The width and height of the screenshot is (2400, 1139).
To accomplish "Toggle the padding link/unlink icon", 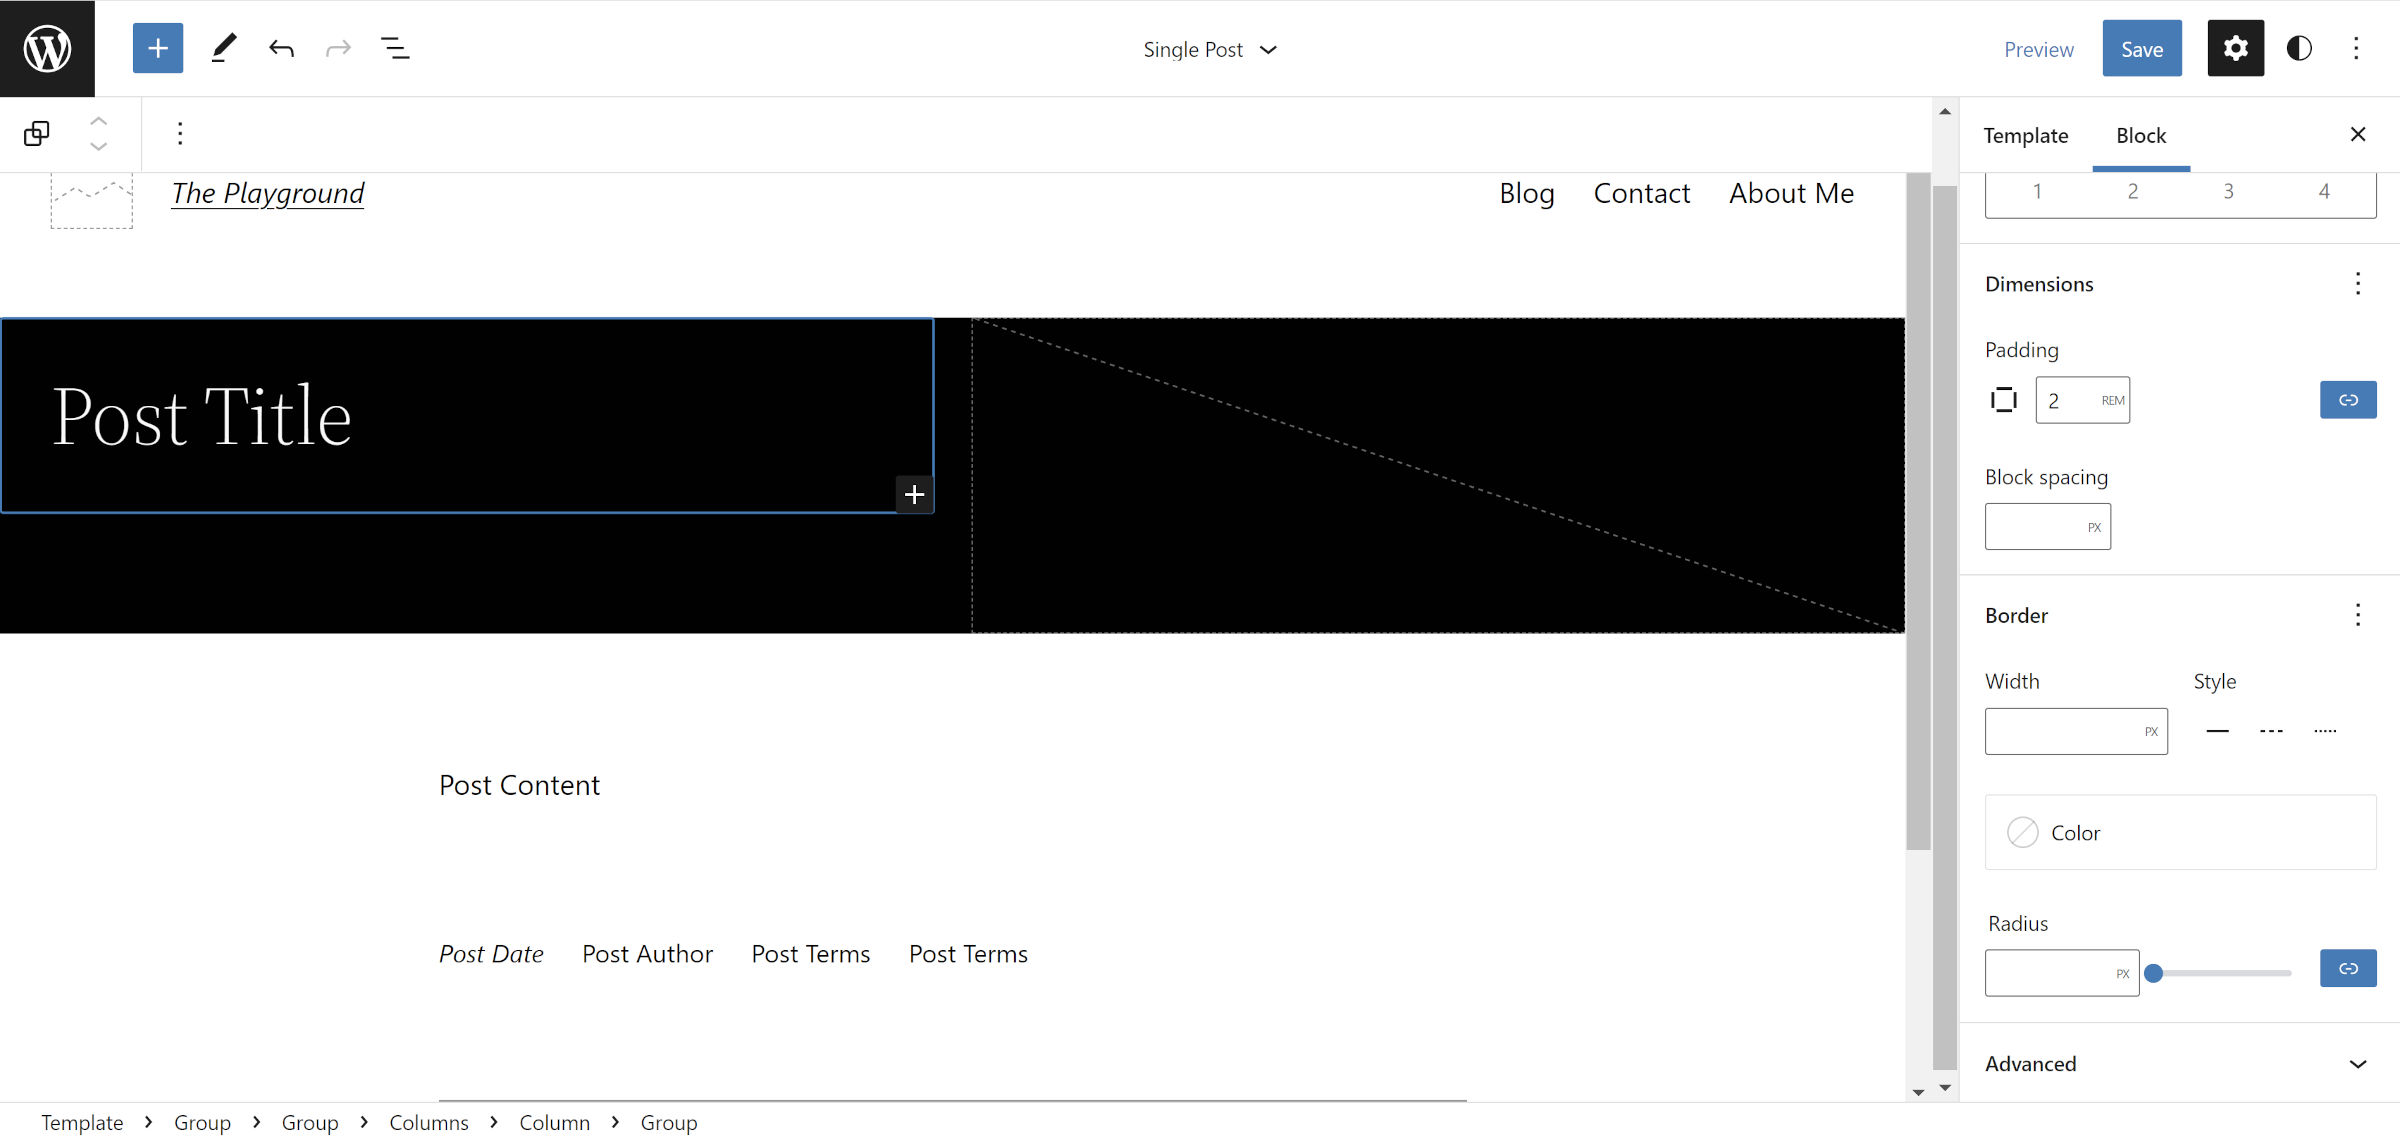I will (x=2346, y=400).
